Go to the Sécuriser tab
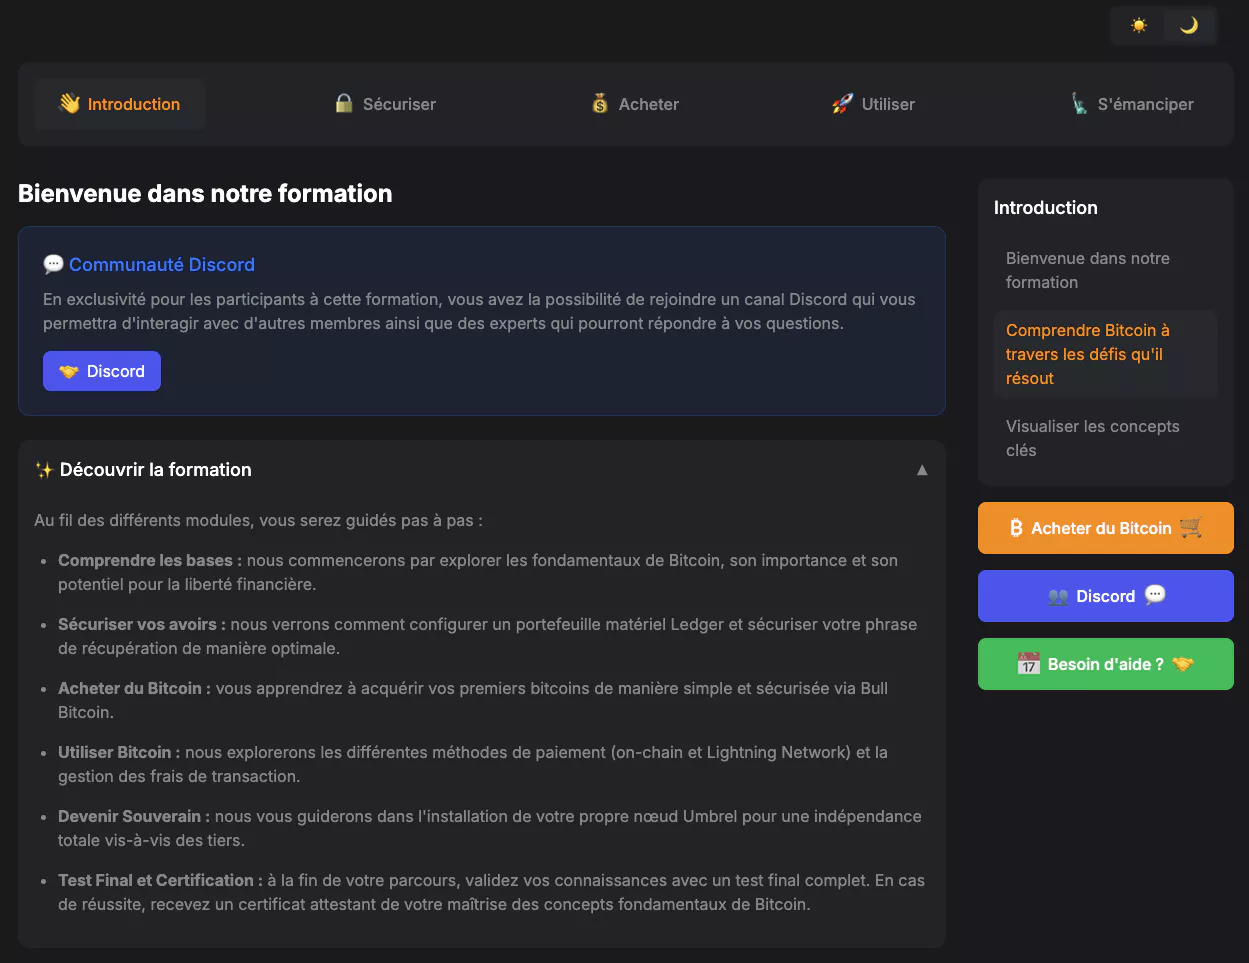 tap(386, 104)
